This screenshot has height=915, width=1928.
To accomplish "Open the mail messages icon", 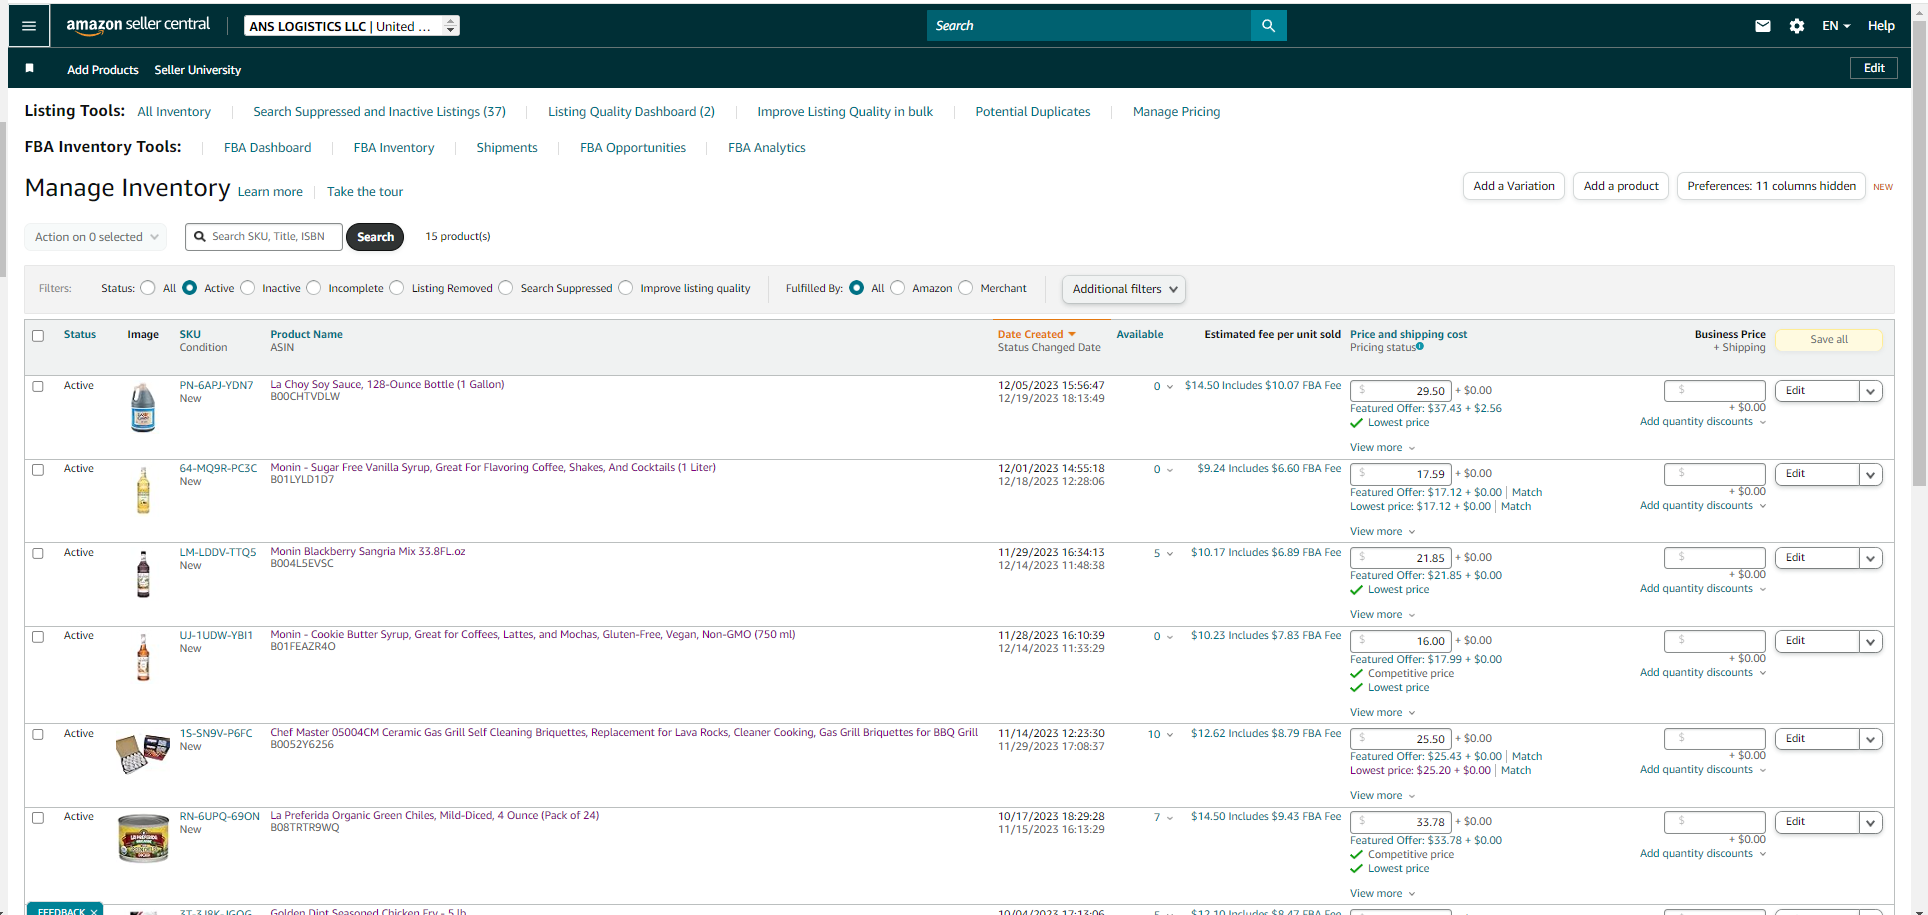I will [1763, 26].
